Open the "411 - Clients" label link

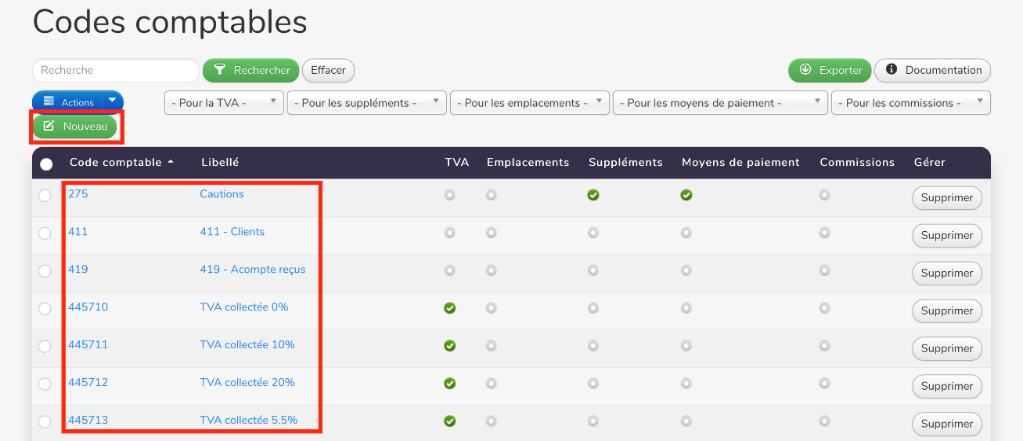[x=232, y=232]
